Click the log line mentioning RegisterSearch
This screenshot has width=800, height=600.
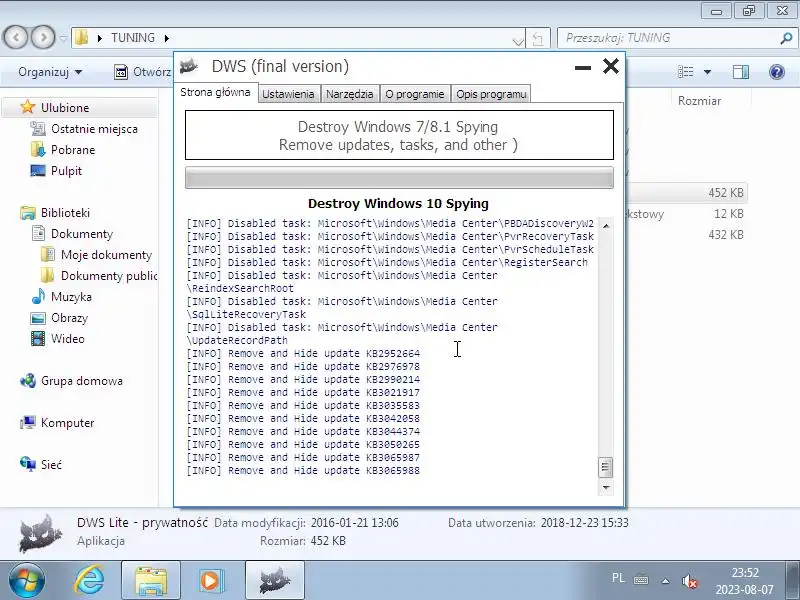pos(387,262)
